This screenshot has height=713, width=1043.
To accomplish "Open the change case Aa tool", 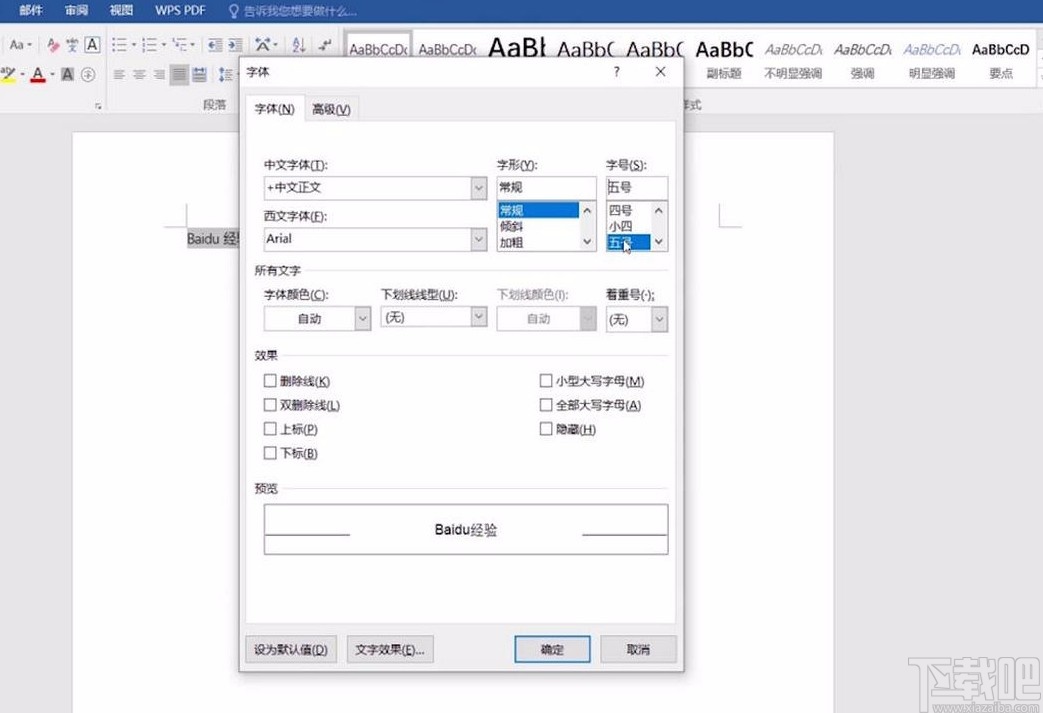I will (17, 44).
